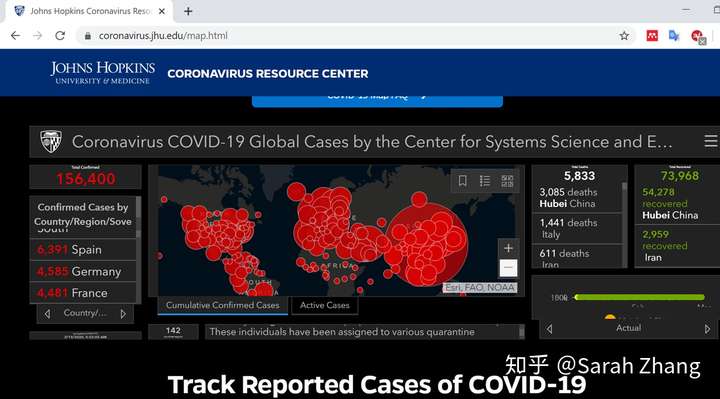720x399 pixels.
Task: Go to previous country list page arrow
Action: coord(47,314)
